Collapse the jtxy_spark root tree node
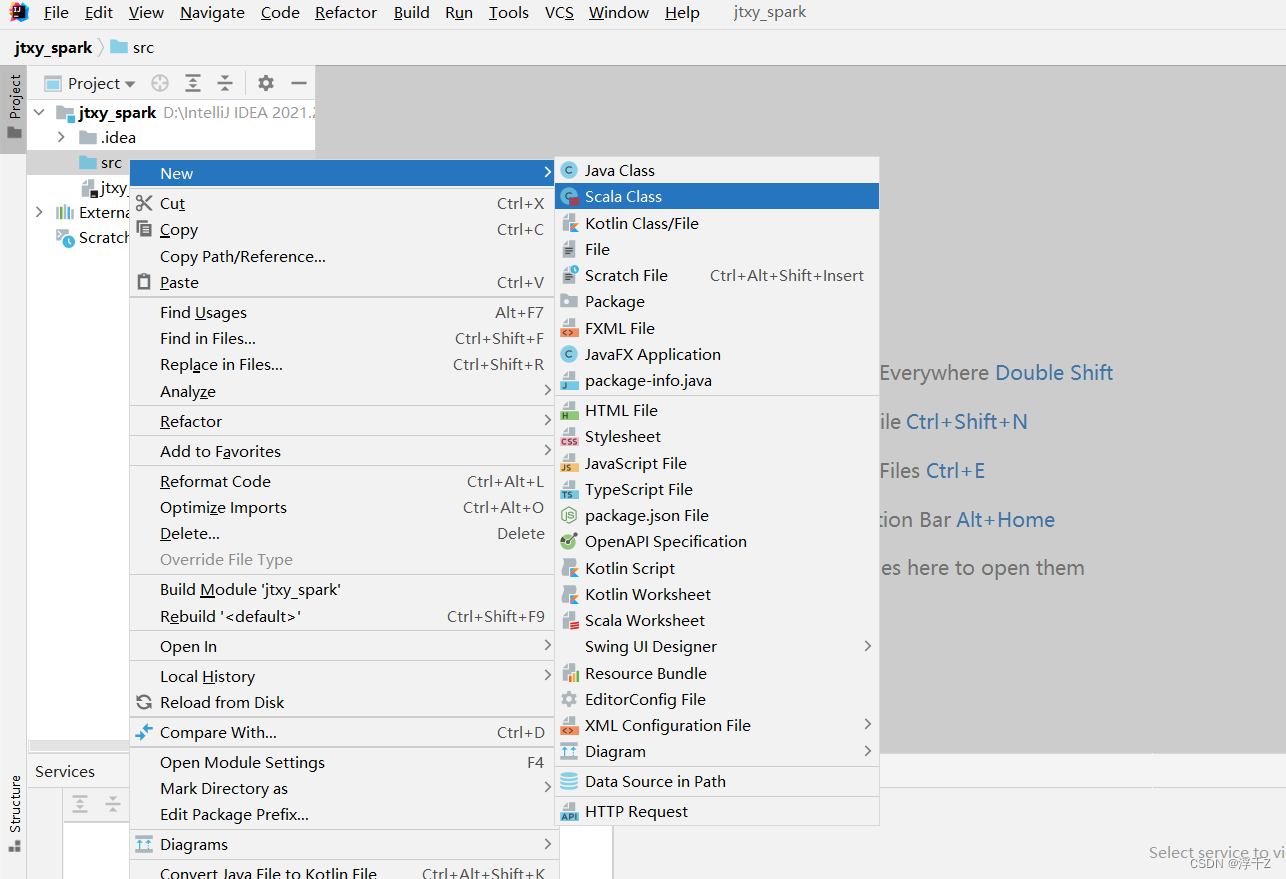 (40, 112)
